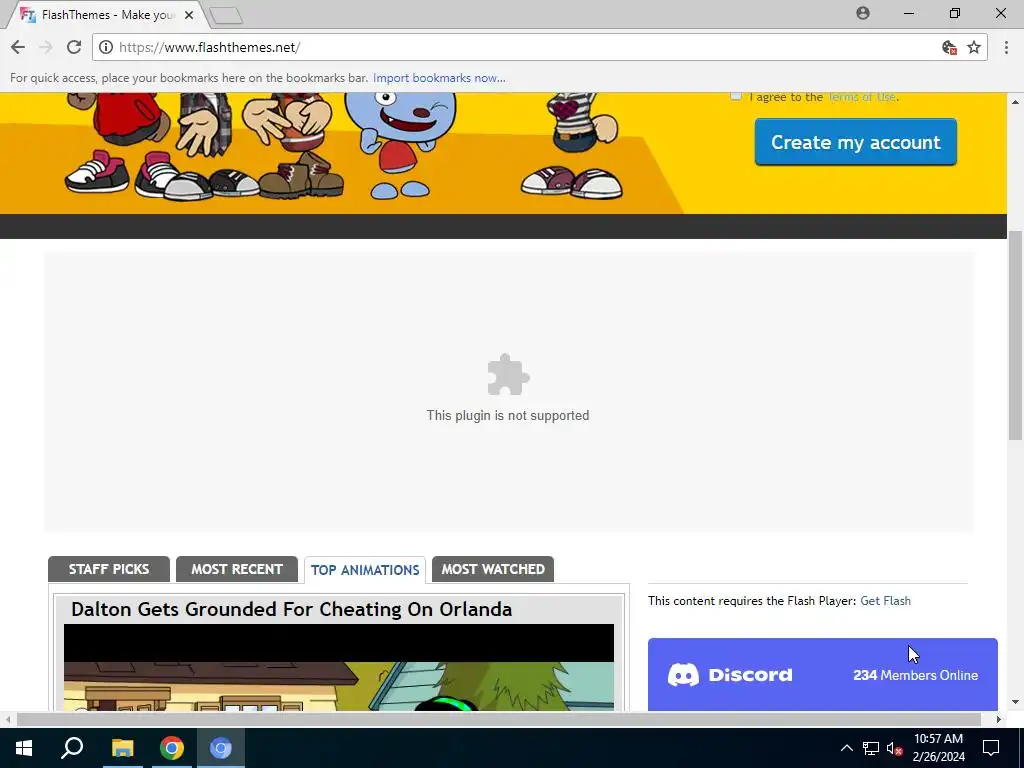The width and height of the screenshot is (1024, 768).
Task: Click the forward navigation arrow
Action: (46, 47)
